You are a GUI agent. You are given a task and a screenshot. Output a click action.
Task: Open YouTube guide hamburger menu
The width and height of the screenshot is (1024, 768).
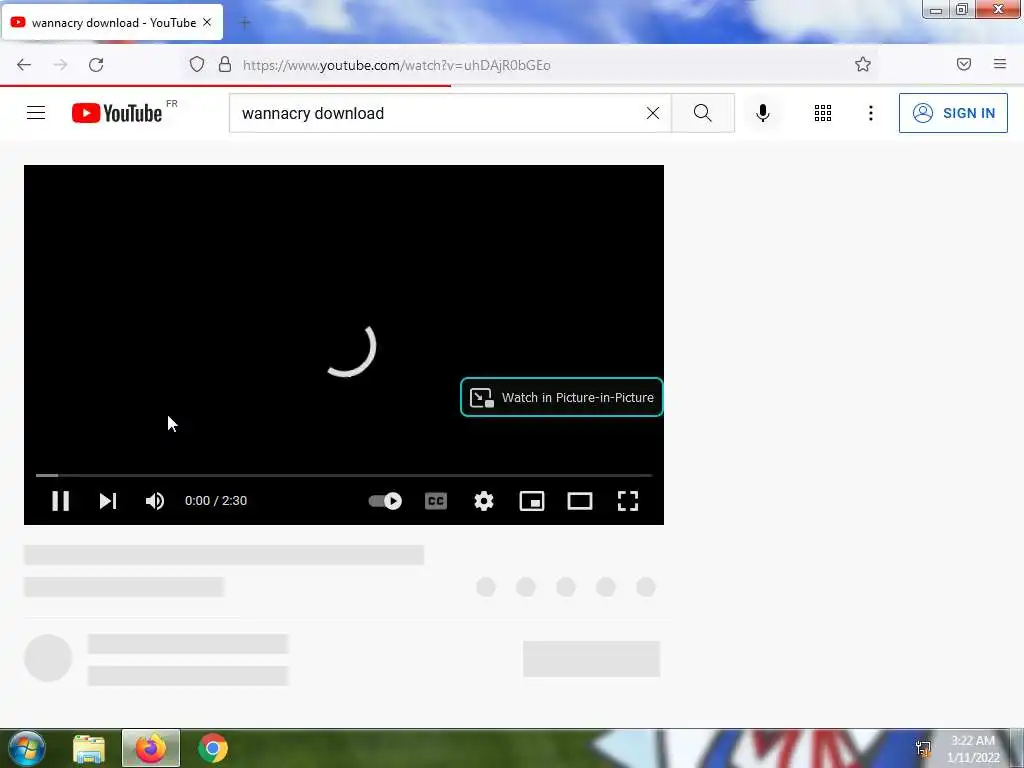tap(36, 113)
